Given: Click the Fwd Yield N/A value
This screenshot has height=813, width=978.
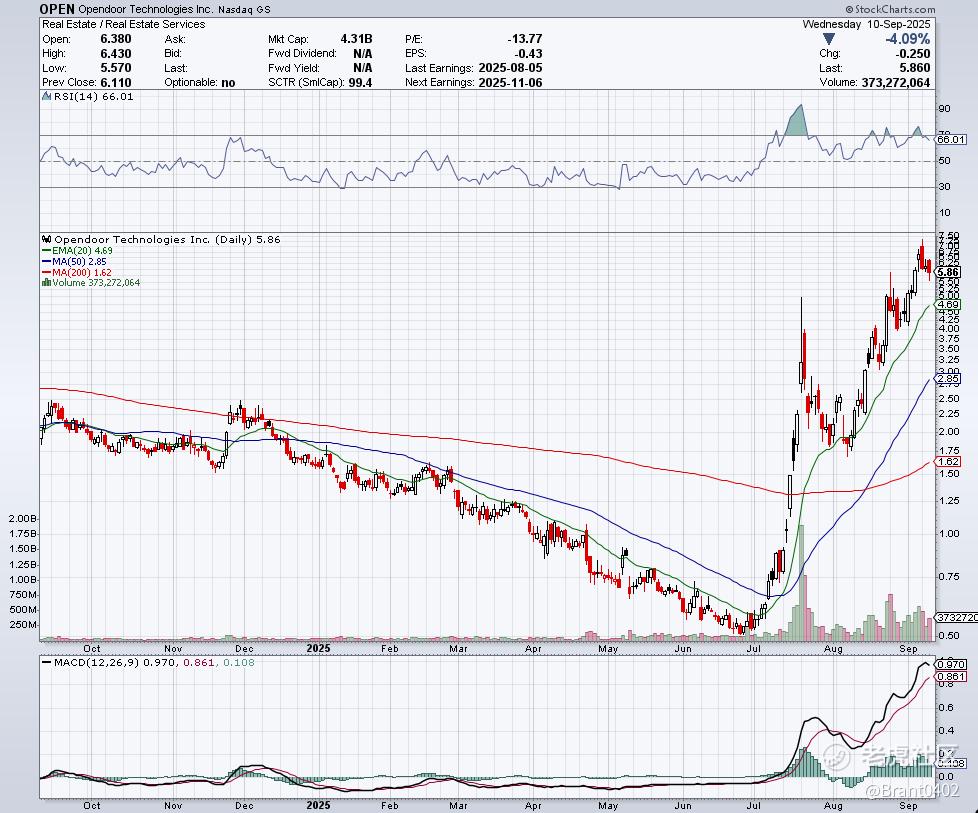Looking at the screenshot, I should click(362, 68).
